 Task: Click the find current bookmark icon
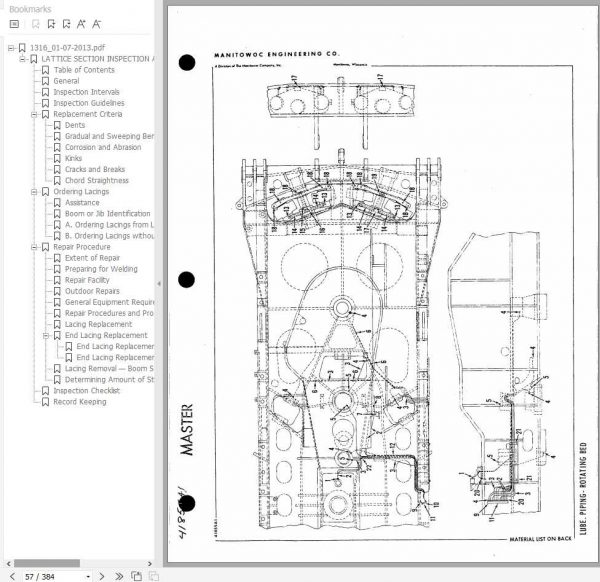[x=66, y=24]
